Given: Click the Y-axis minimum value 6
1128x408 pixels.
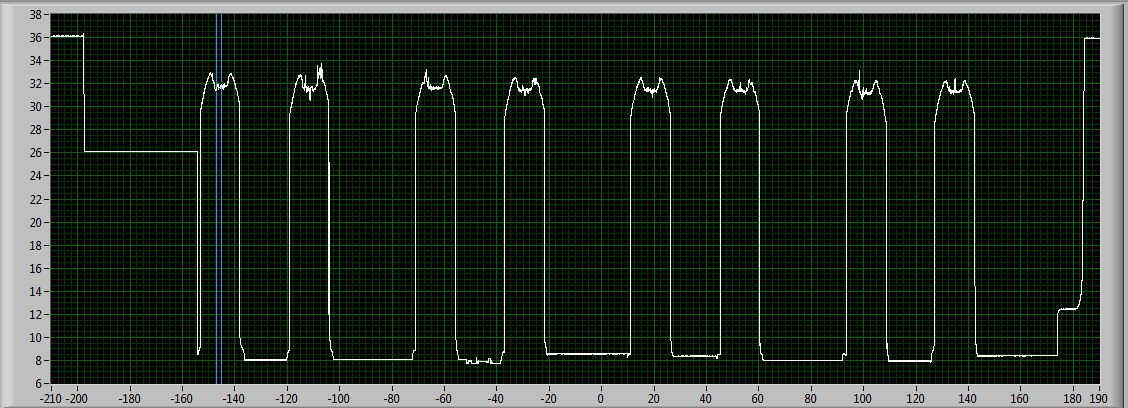Looking at the screenshot, I should pyautogui.click(x=40, y=384).
